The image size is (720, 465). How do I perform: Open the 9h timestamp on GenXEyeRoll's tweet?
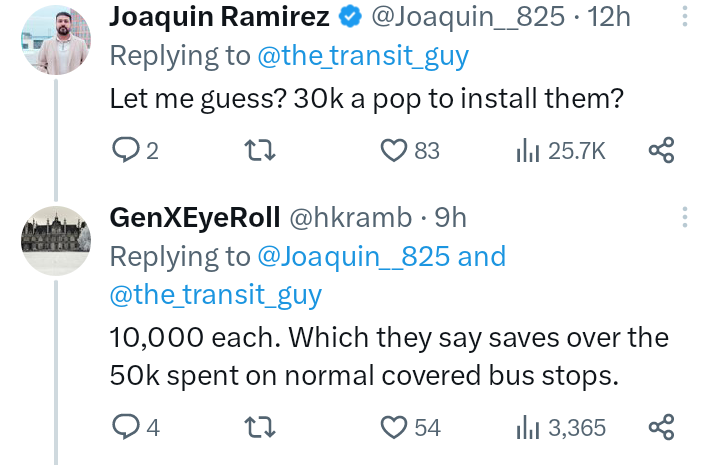pos(450,217)
